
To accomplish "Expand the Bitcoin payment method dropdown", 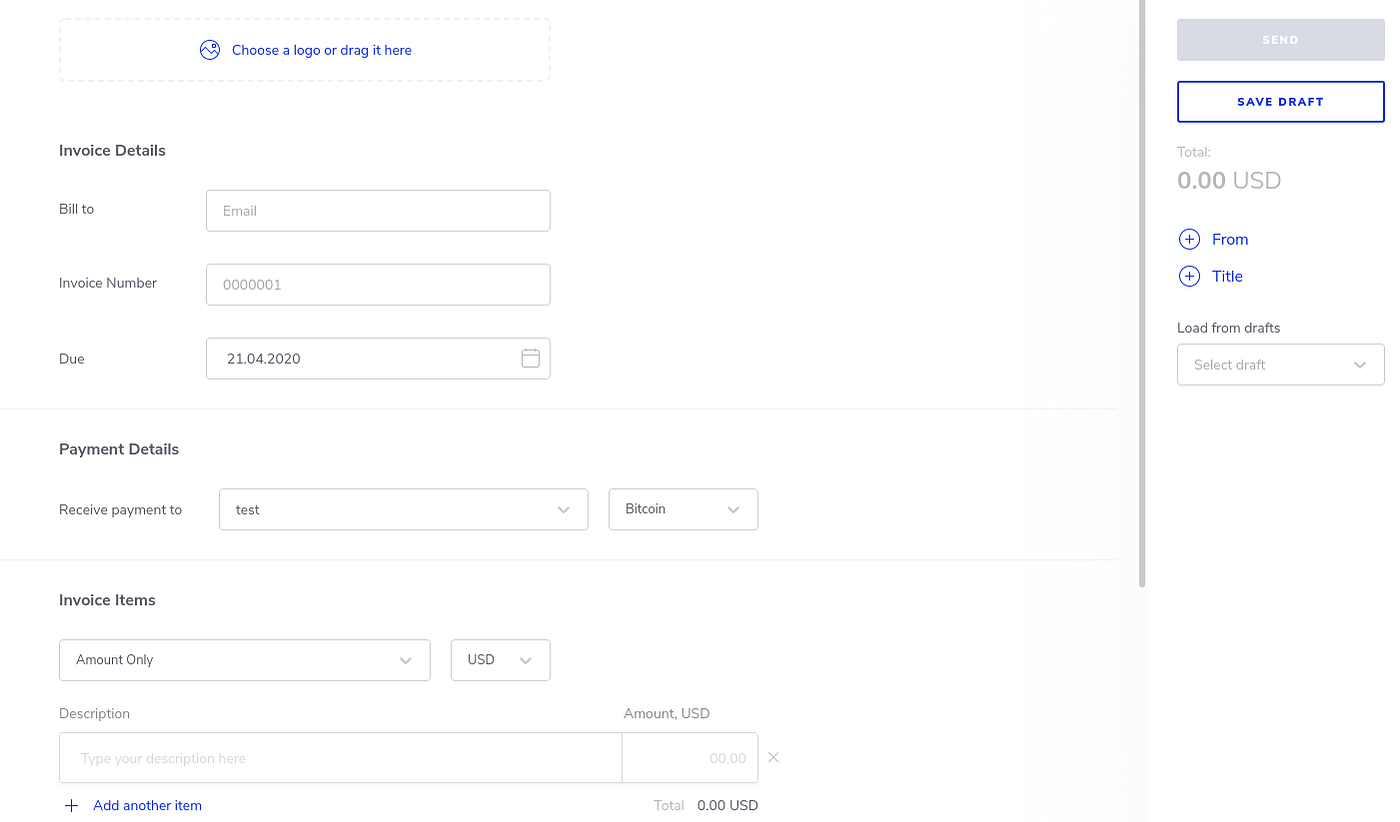I will 683,509.
